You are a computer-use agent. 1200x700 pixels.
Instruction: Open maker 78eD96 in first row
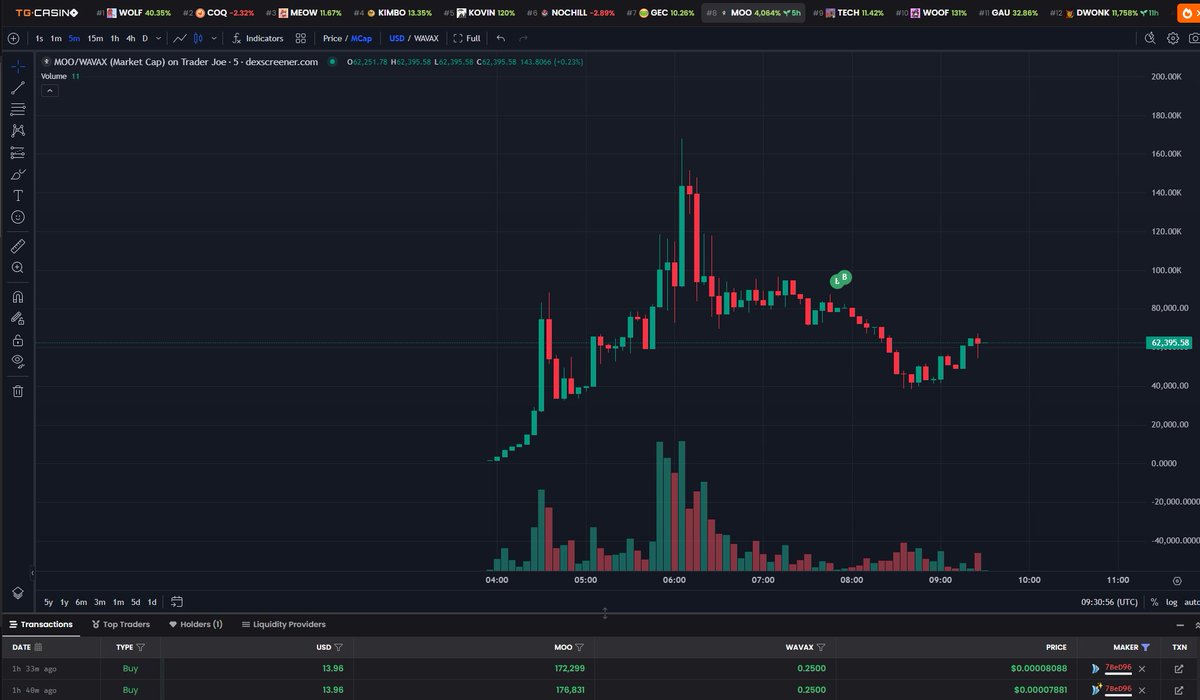[1118, 668]
